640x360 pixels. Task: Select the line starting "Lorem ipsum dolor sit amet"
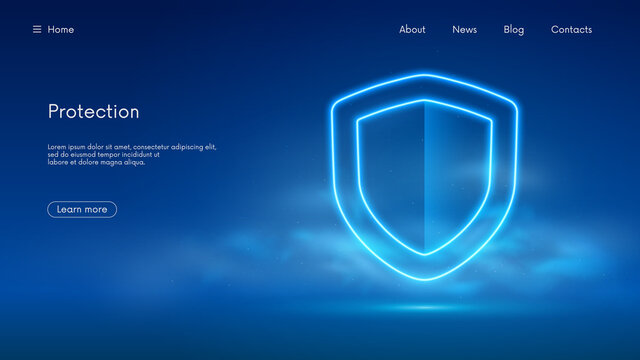pos(132,147)
